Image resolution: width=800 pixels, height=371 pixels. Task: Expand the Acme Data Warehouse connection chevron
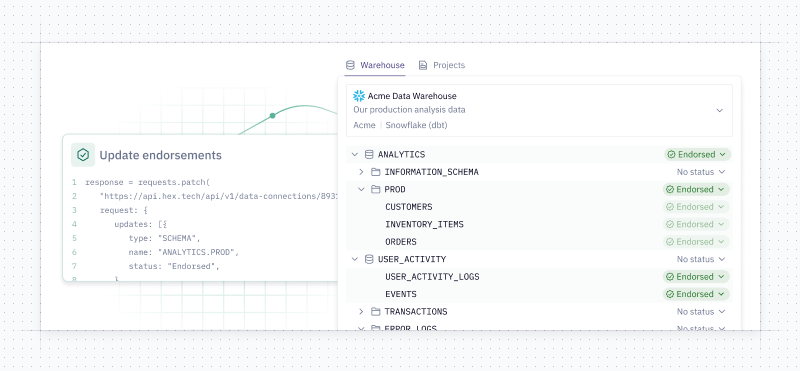point(719,110)
